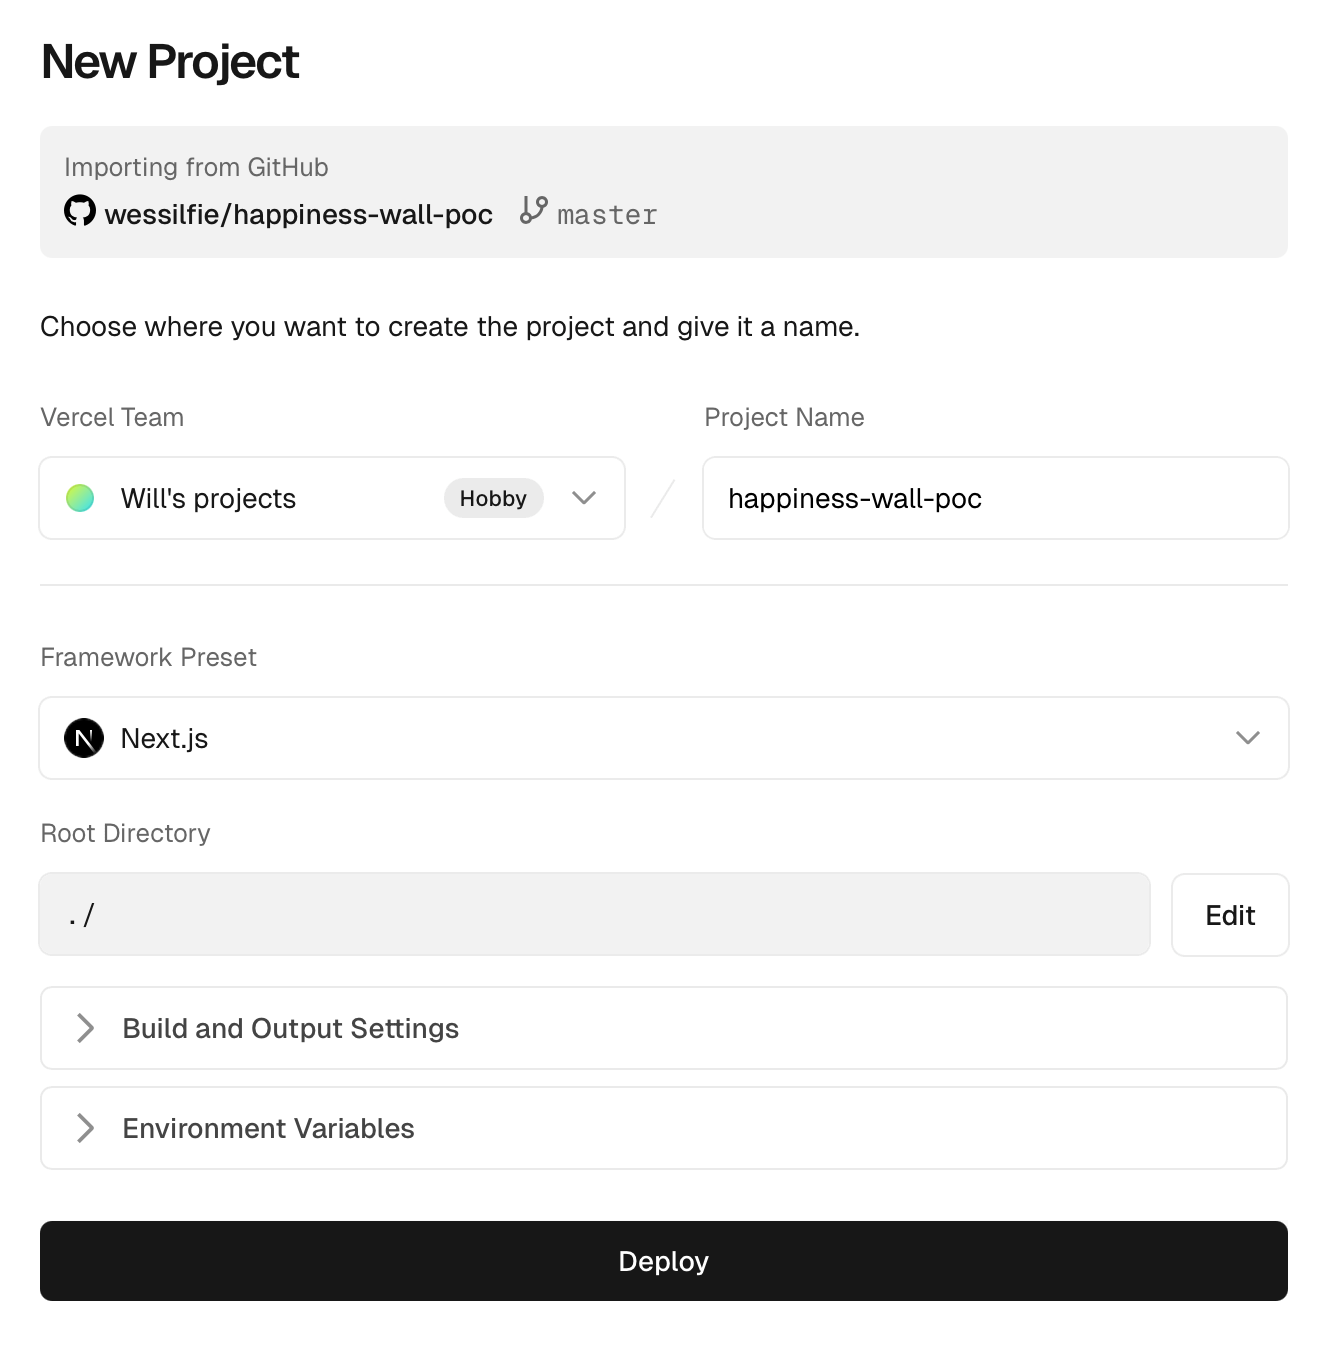Click the Environment Variables chevron arrow
Image resolution: width=1338 pixels, height=1346 pixels.
[x=86, y=1128]
